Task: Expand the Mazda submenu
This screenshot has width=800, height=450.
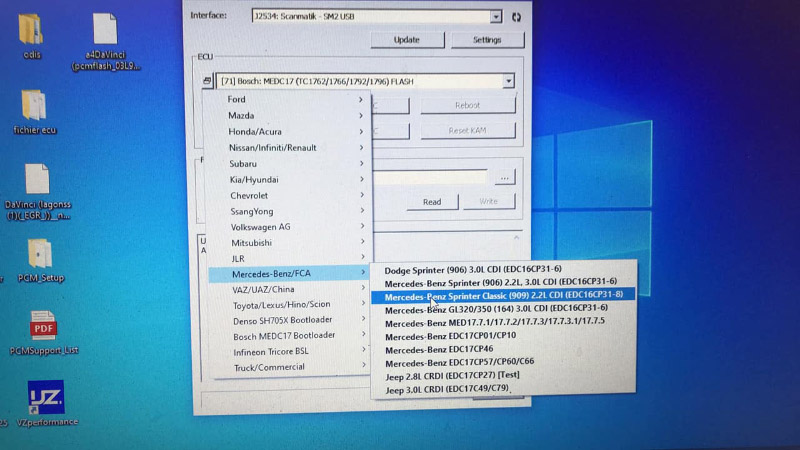Action: (287, 116)
